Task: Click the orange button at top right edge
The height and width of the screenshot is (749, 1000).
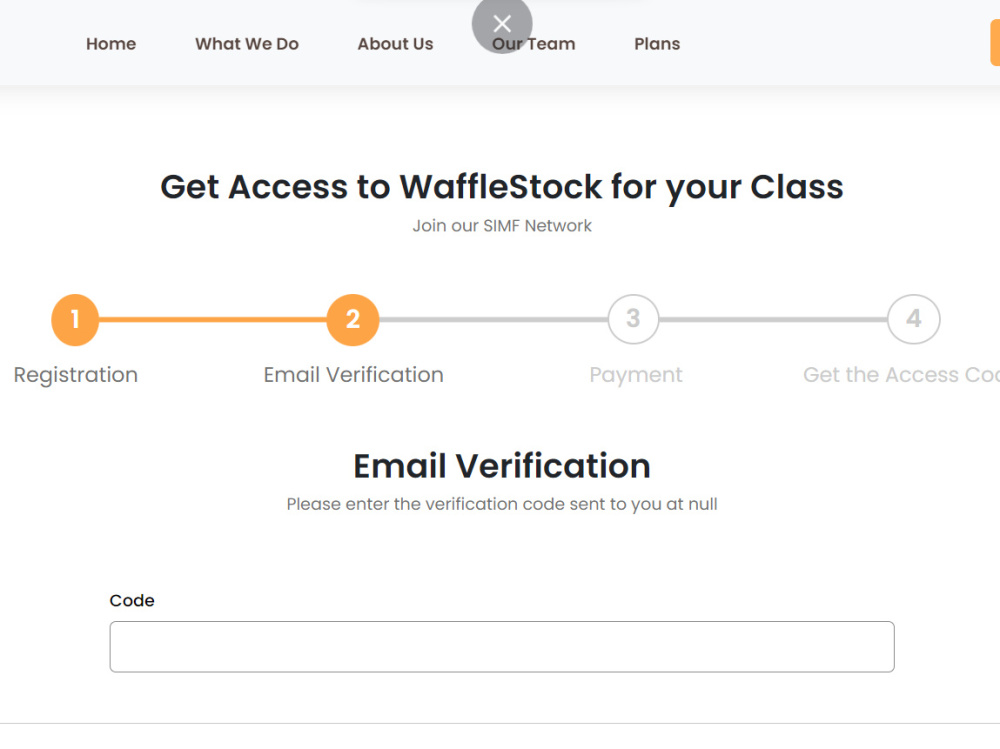Action: (x=995, y=43)
